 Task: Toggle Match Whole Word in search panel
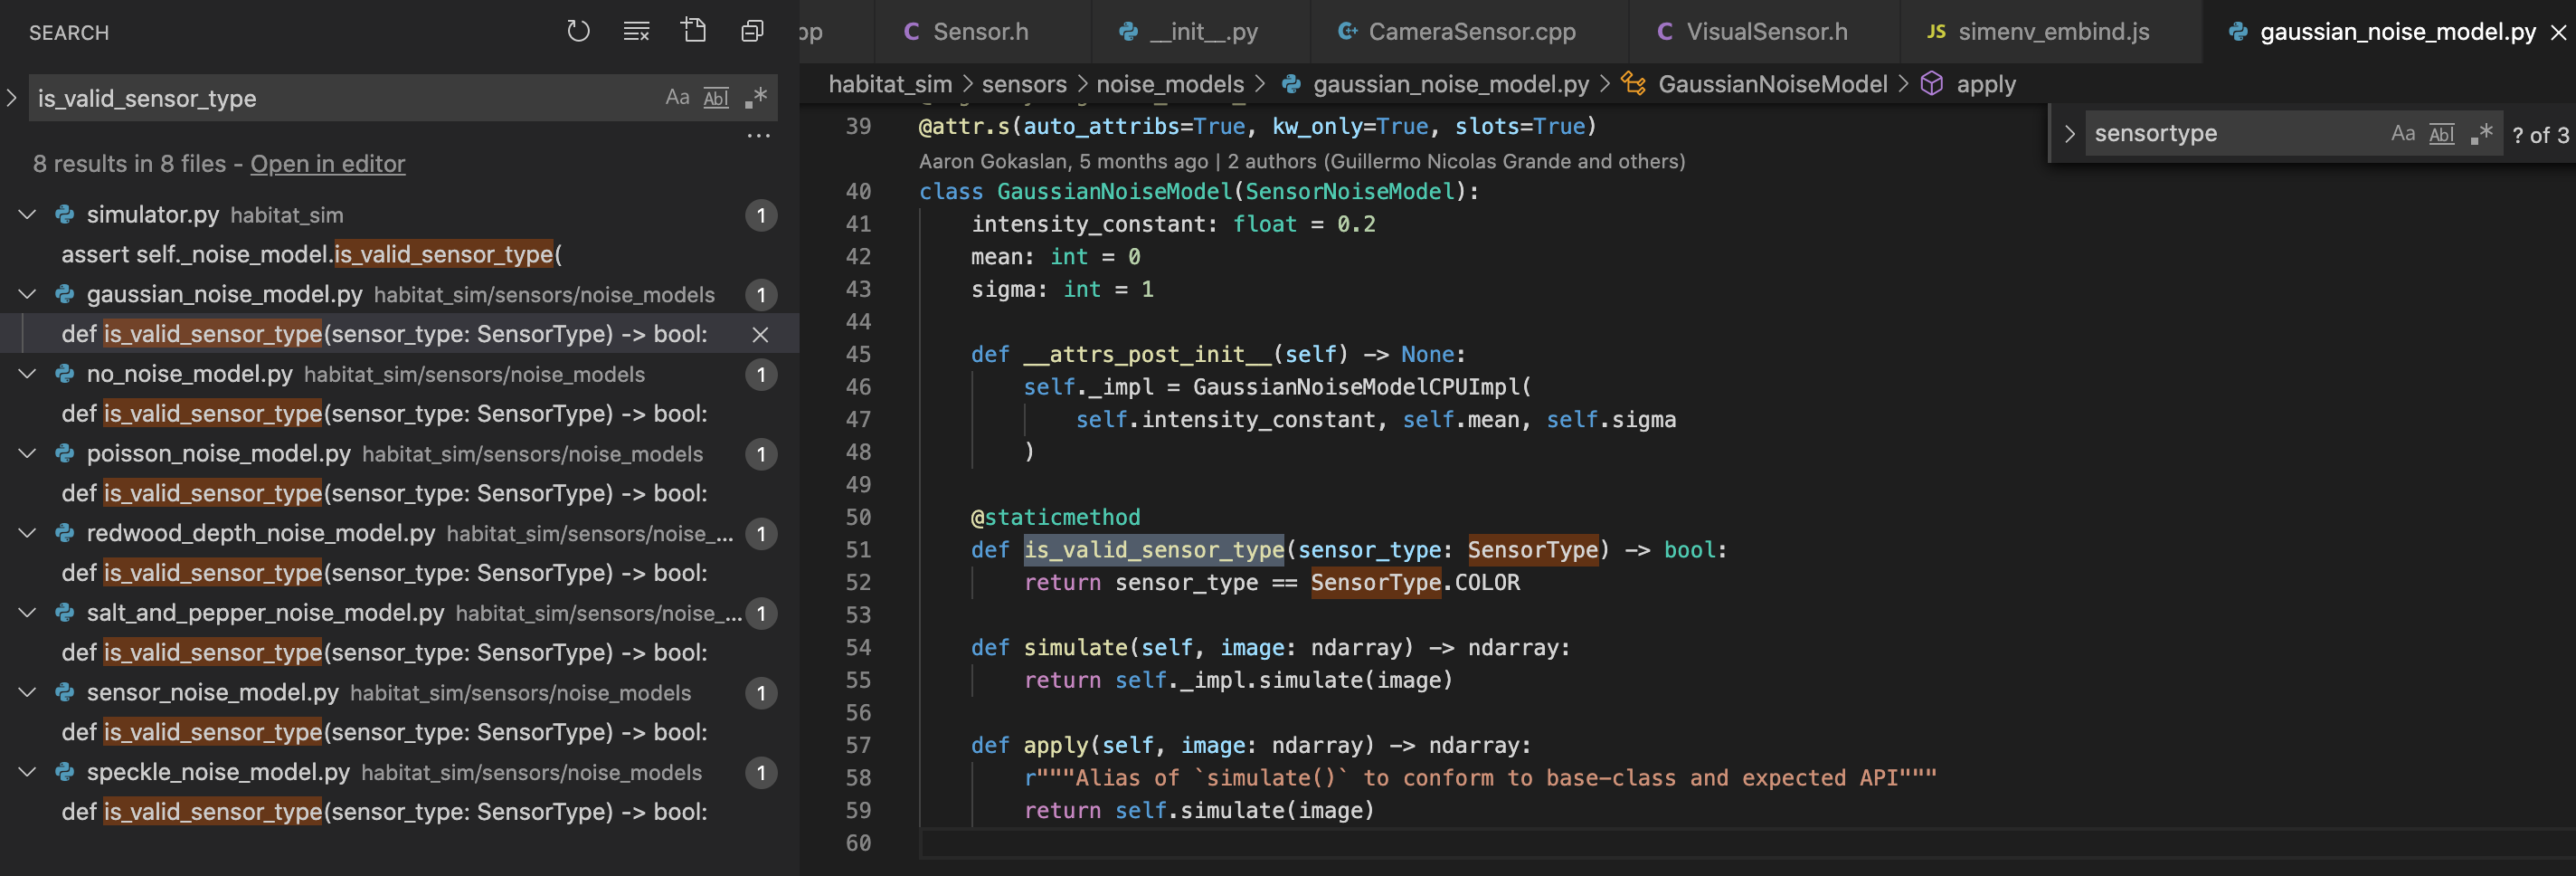[716, 97]
